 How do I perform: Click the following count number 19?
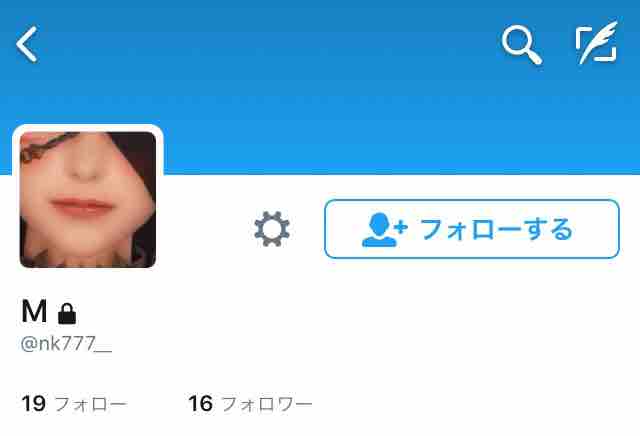click(33, 404)
